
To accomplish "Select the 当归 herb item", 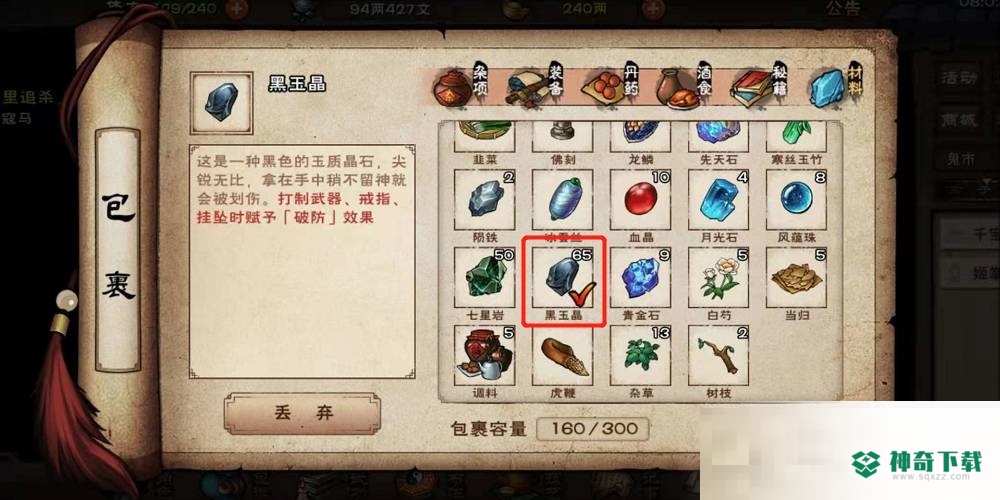I will [x=796, y=277].
